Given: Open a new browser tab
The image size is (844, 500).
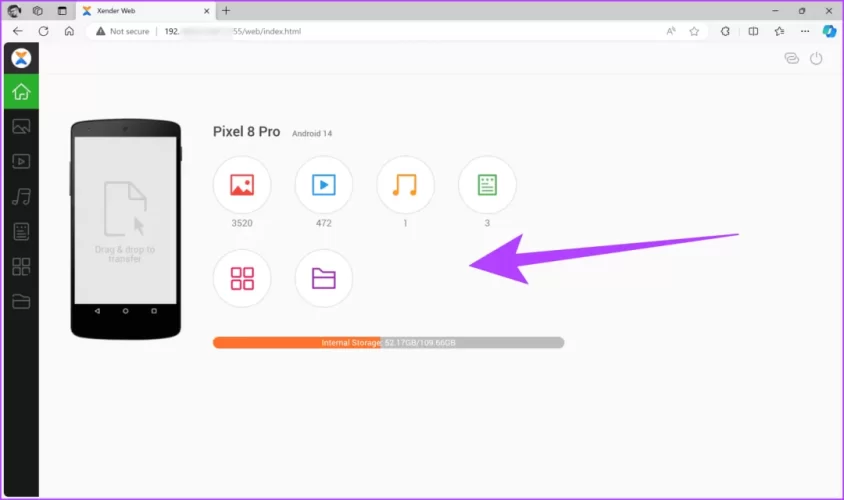Looking at the screenshot, I should (226, 10).
